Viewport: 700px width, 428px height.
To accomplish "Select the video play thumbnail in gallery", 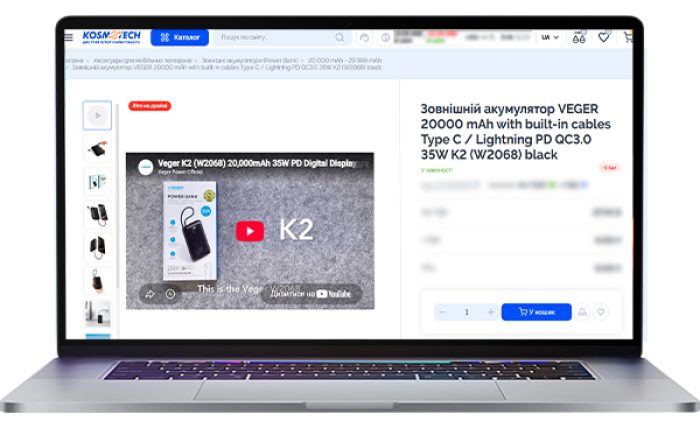I will point(97,116).
